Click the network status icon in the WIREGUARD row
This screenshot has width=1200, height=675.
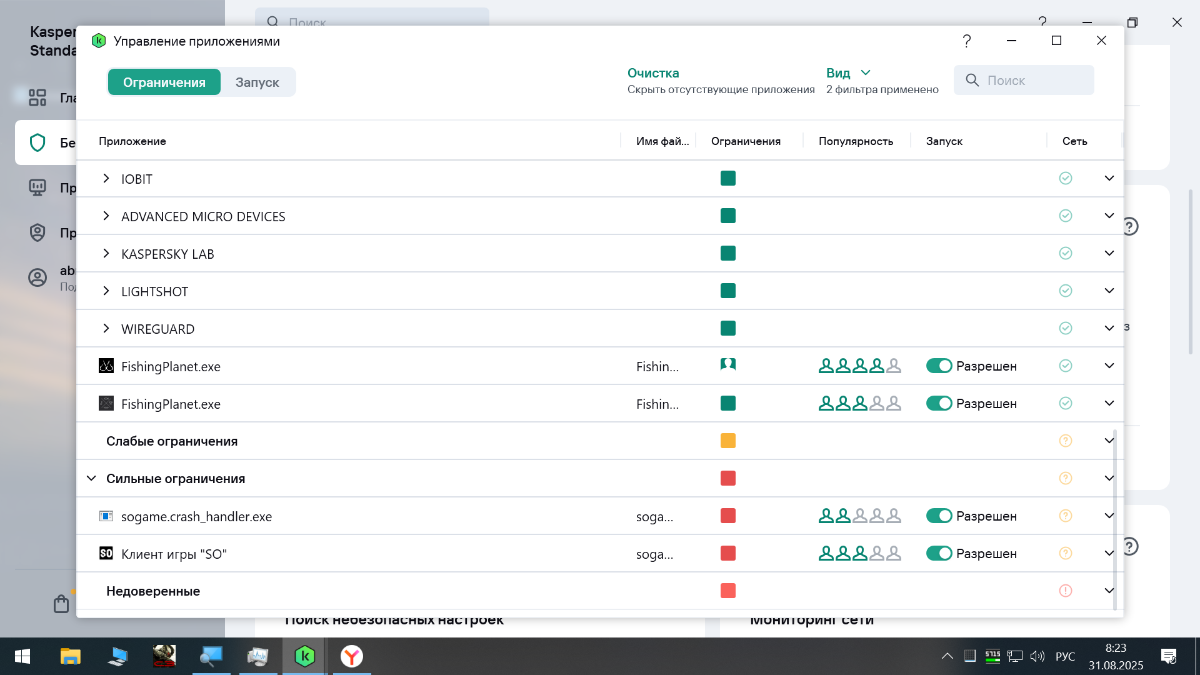pyautogui.click(x=1065, y=328)
